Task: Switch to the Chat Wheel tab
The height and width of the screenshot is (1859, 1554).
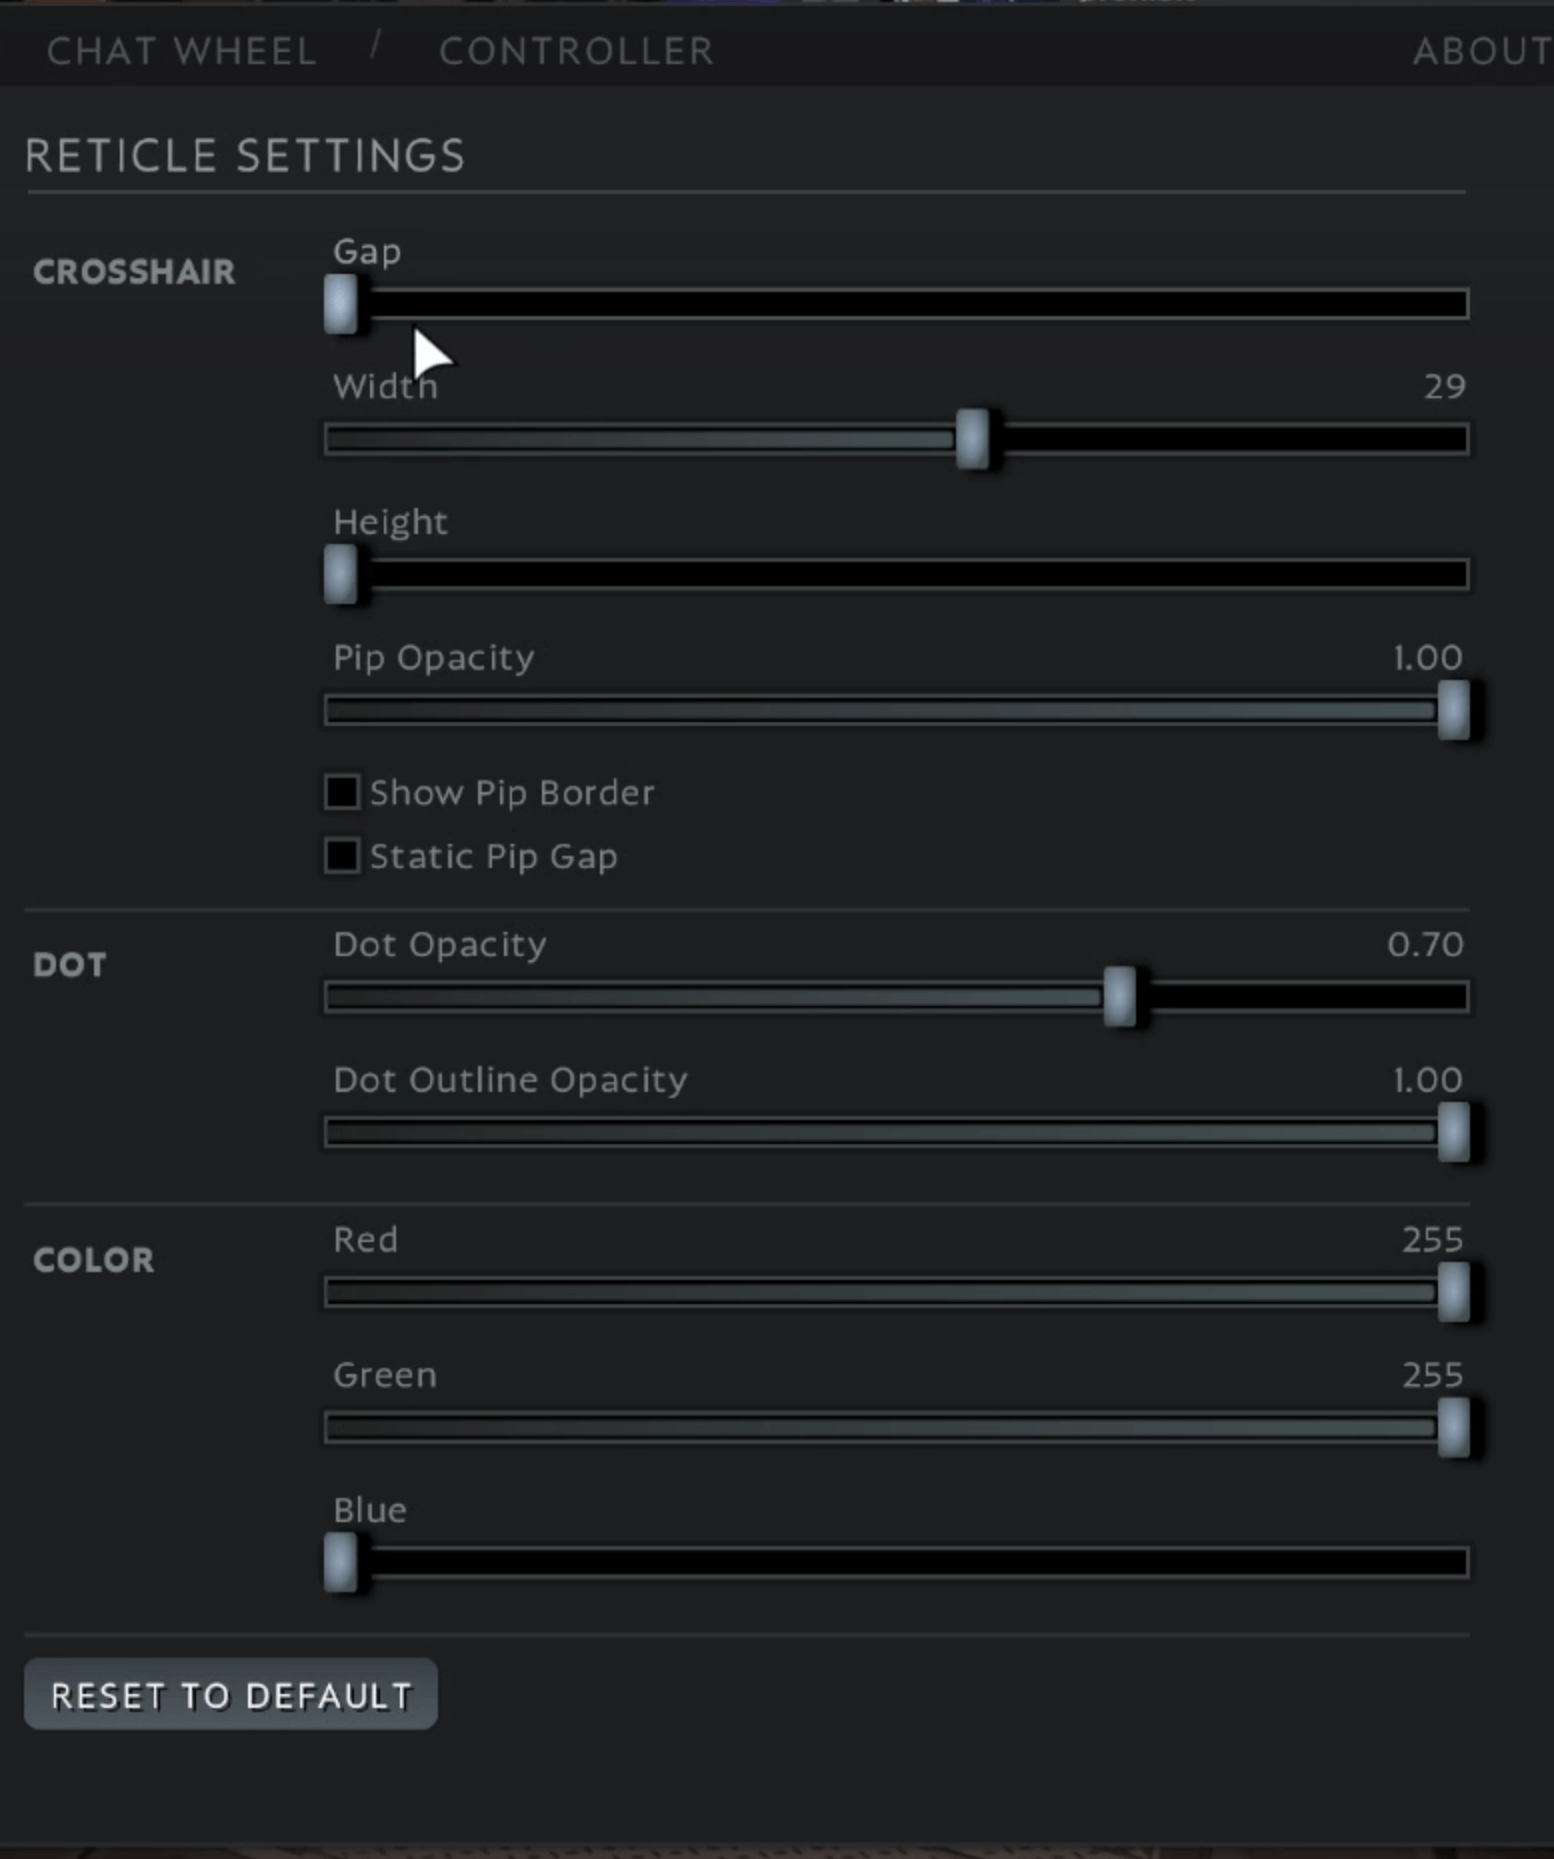Action: pyautogui.click(x=180, y=50)
